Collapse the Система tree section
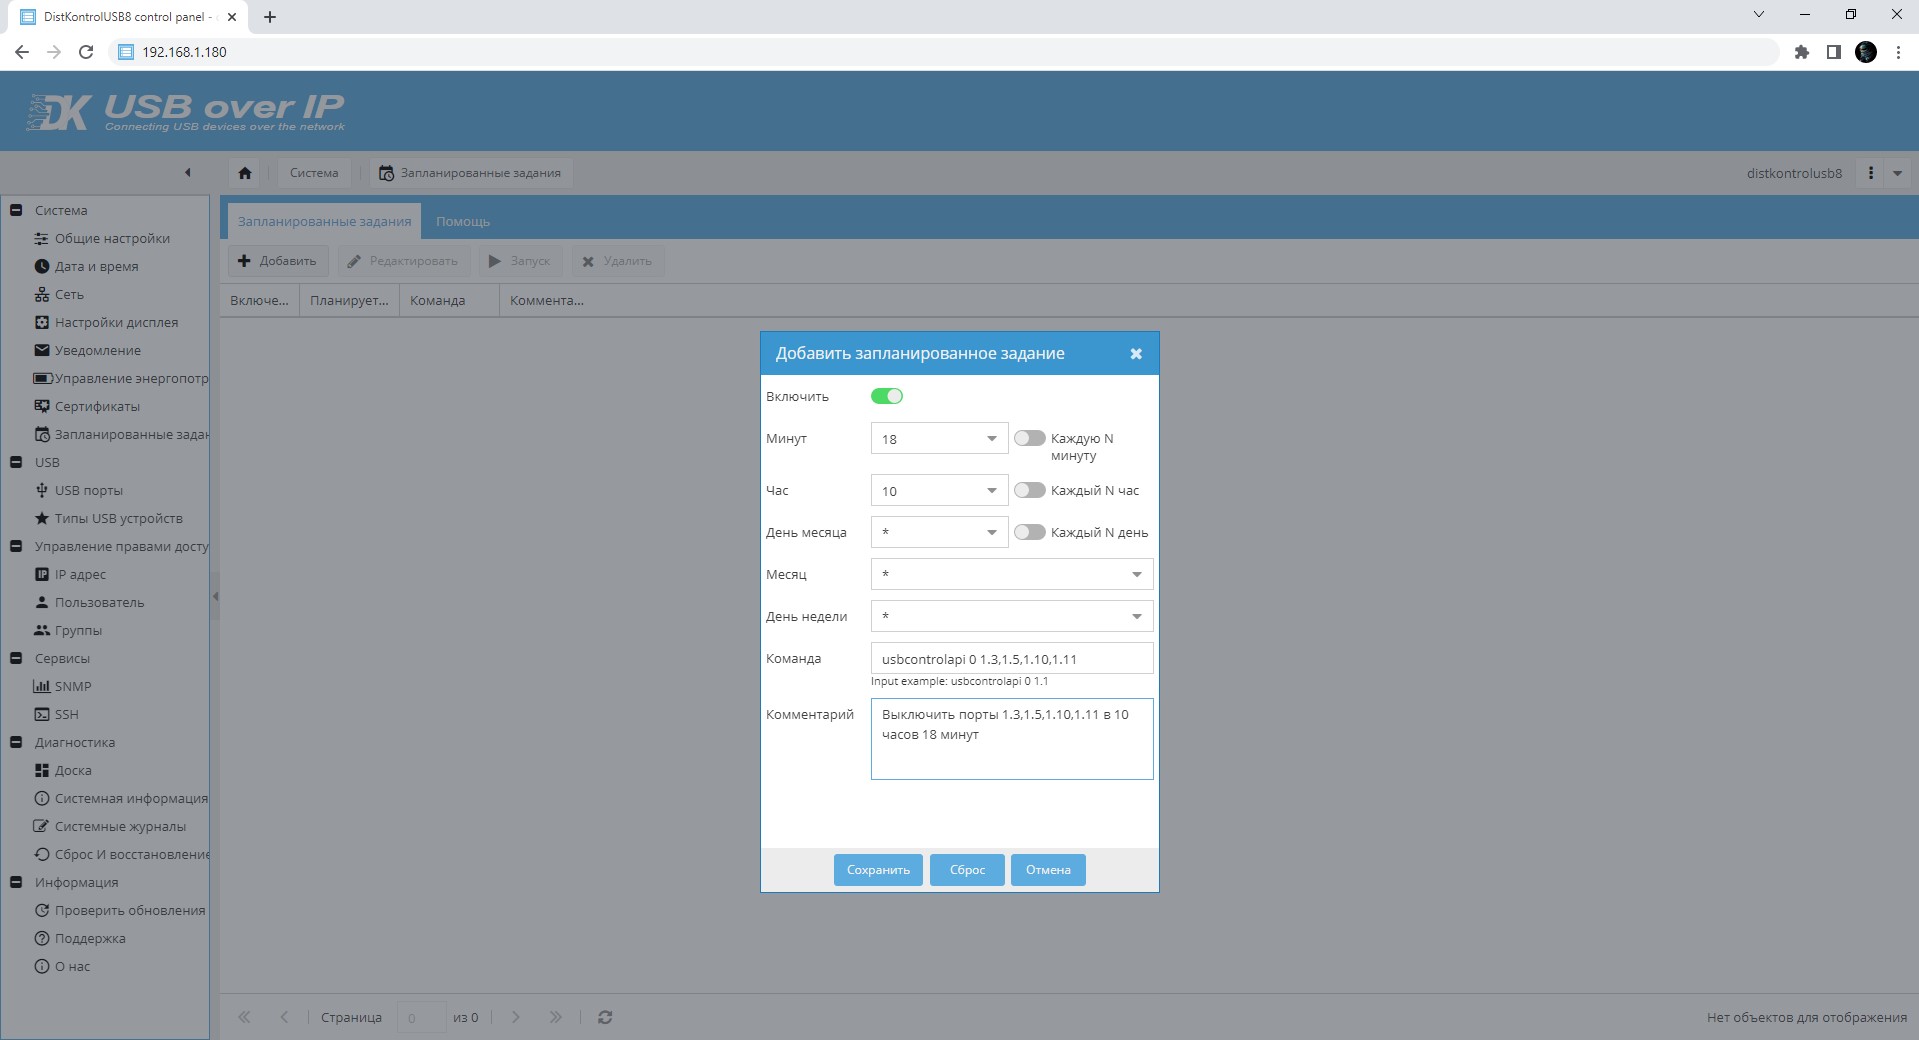 pyautogui.click(x=16, y=210)
